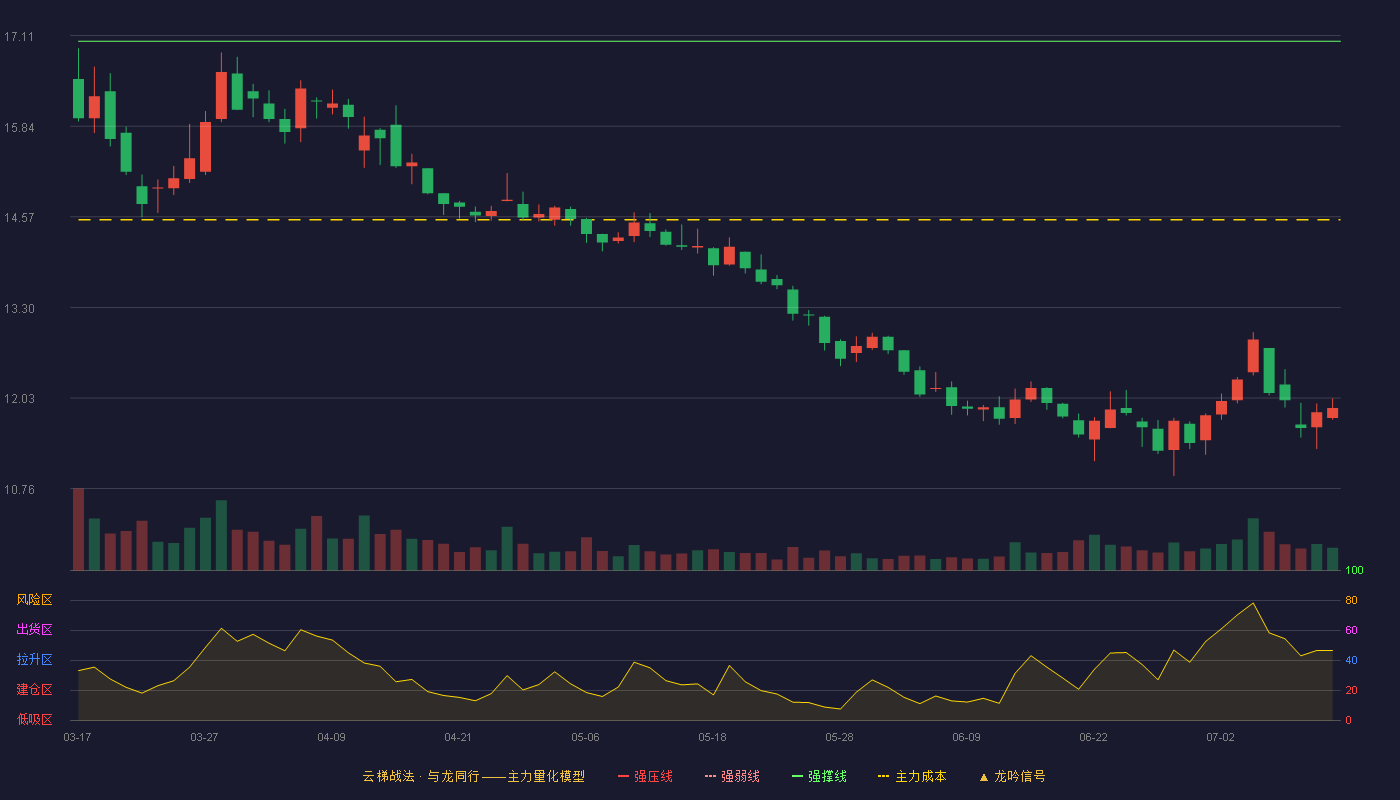This screenshot has height=800, width=1400.
Task: Toggle the 强压线 legend item
Action: (x=645, y=776)
